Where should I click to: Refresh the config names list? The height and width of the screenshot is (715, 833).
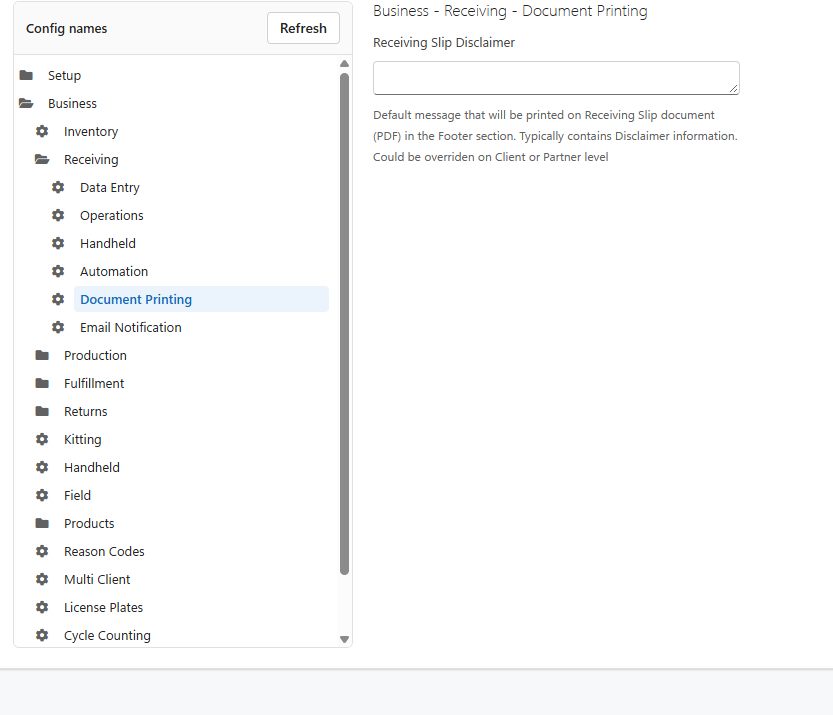click(x=303, y=28)
